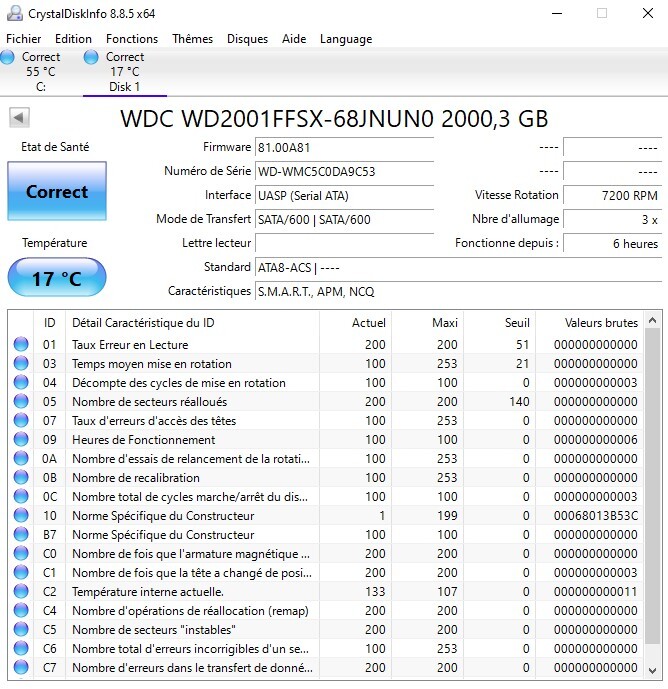Screen dimensions: 668x689
Task: Click the serial number field
Action: [344, 171]
